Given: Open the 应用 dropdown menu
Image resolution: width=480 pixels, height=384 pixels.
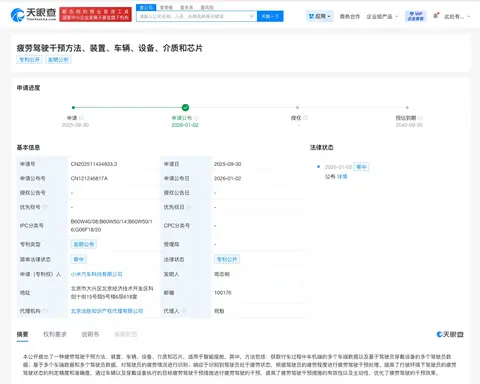Looking at the screenshot, I should (320, 16).
